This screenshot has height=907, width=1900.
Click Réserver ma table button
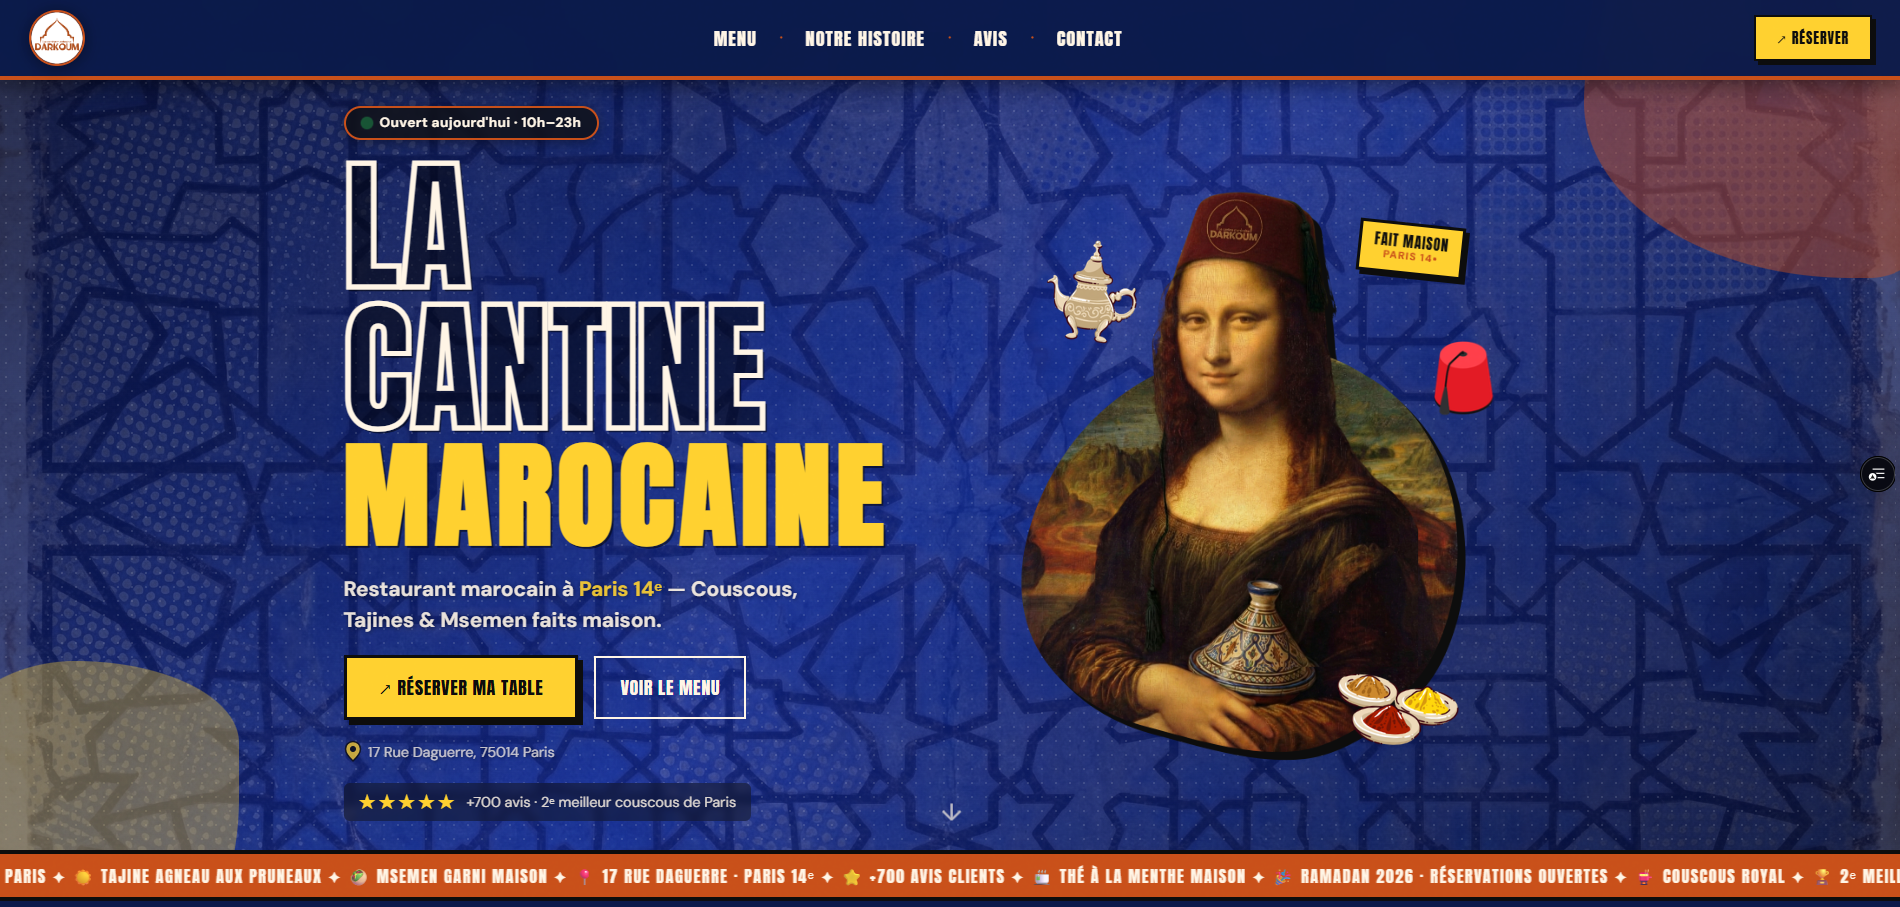(x=461, y=687)
